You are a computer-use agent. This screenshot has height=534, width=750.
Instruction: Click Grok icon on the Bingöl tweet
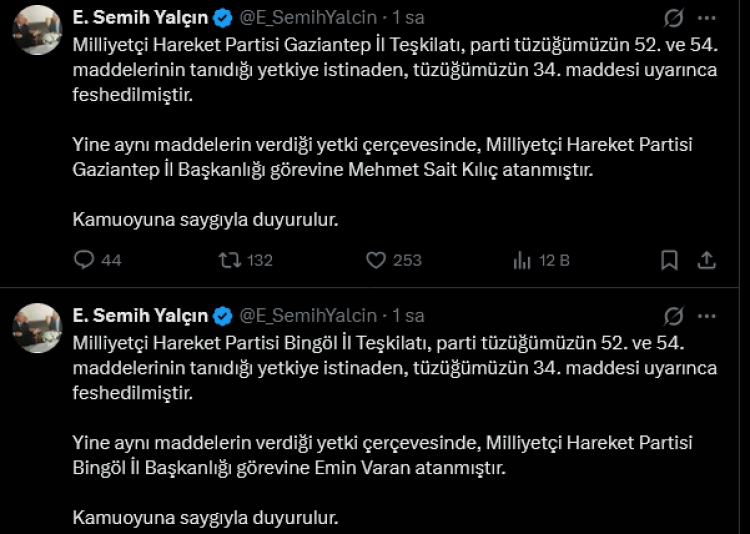coord(673,316)
